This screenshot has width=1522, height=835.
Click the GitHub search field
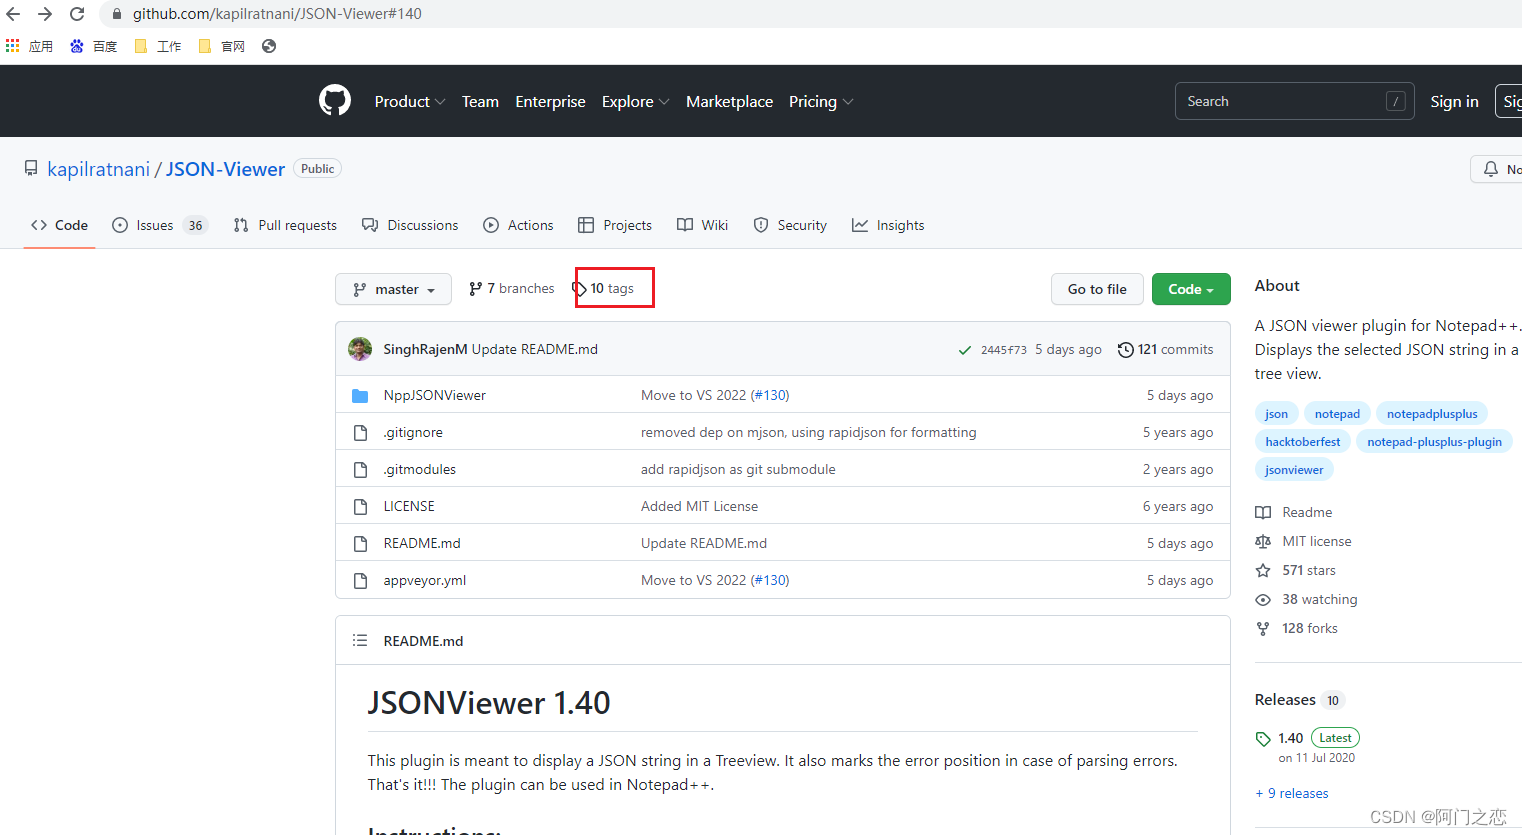pos(1294,101)
